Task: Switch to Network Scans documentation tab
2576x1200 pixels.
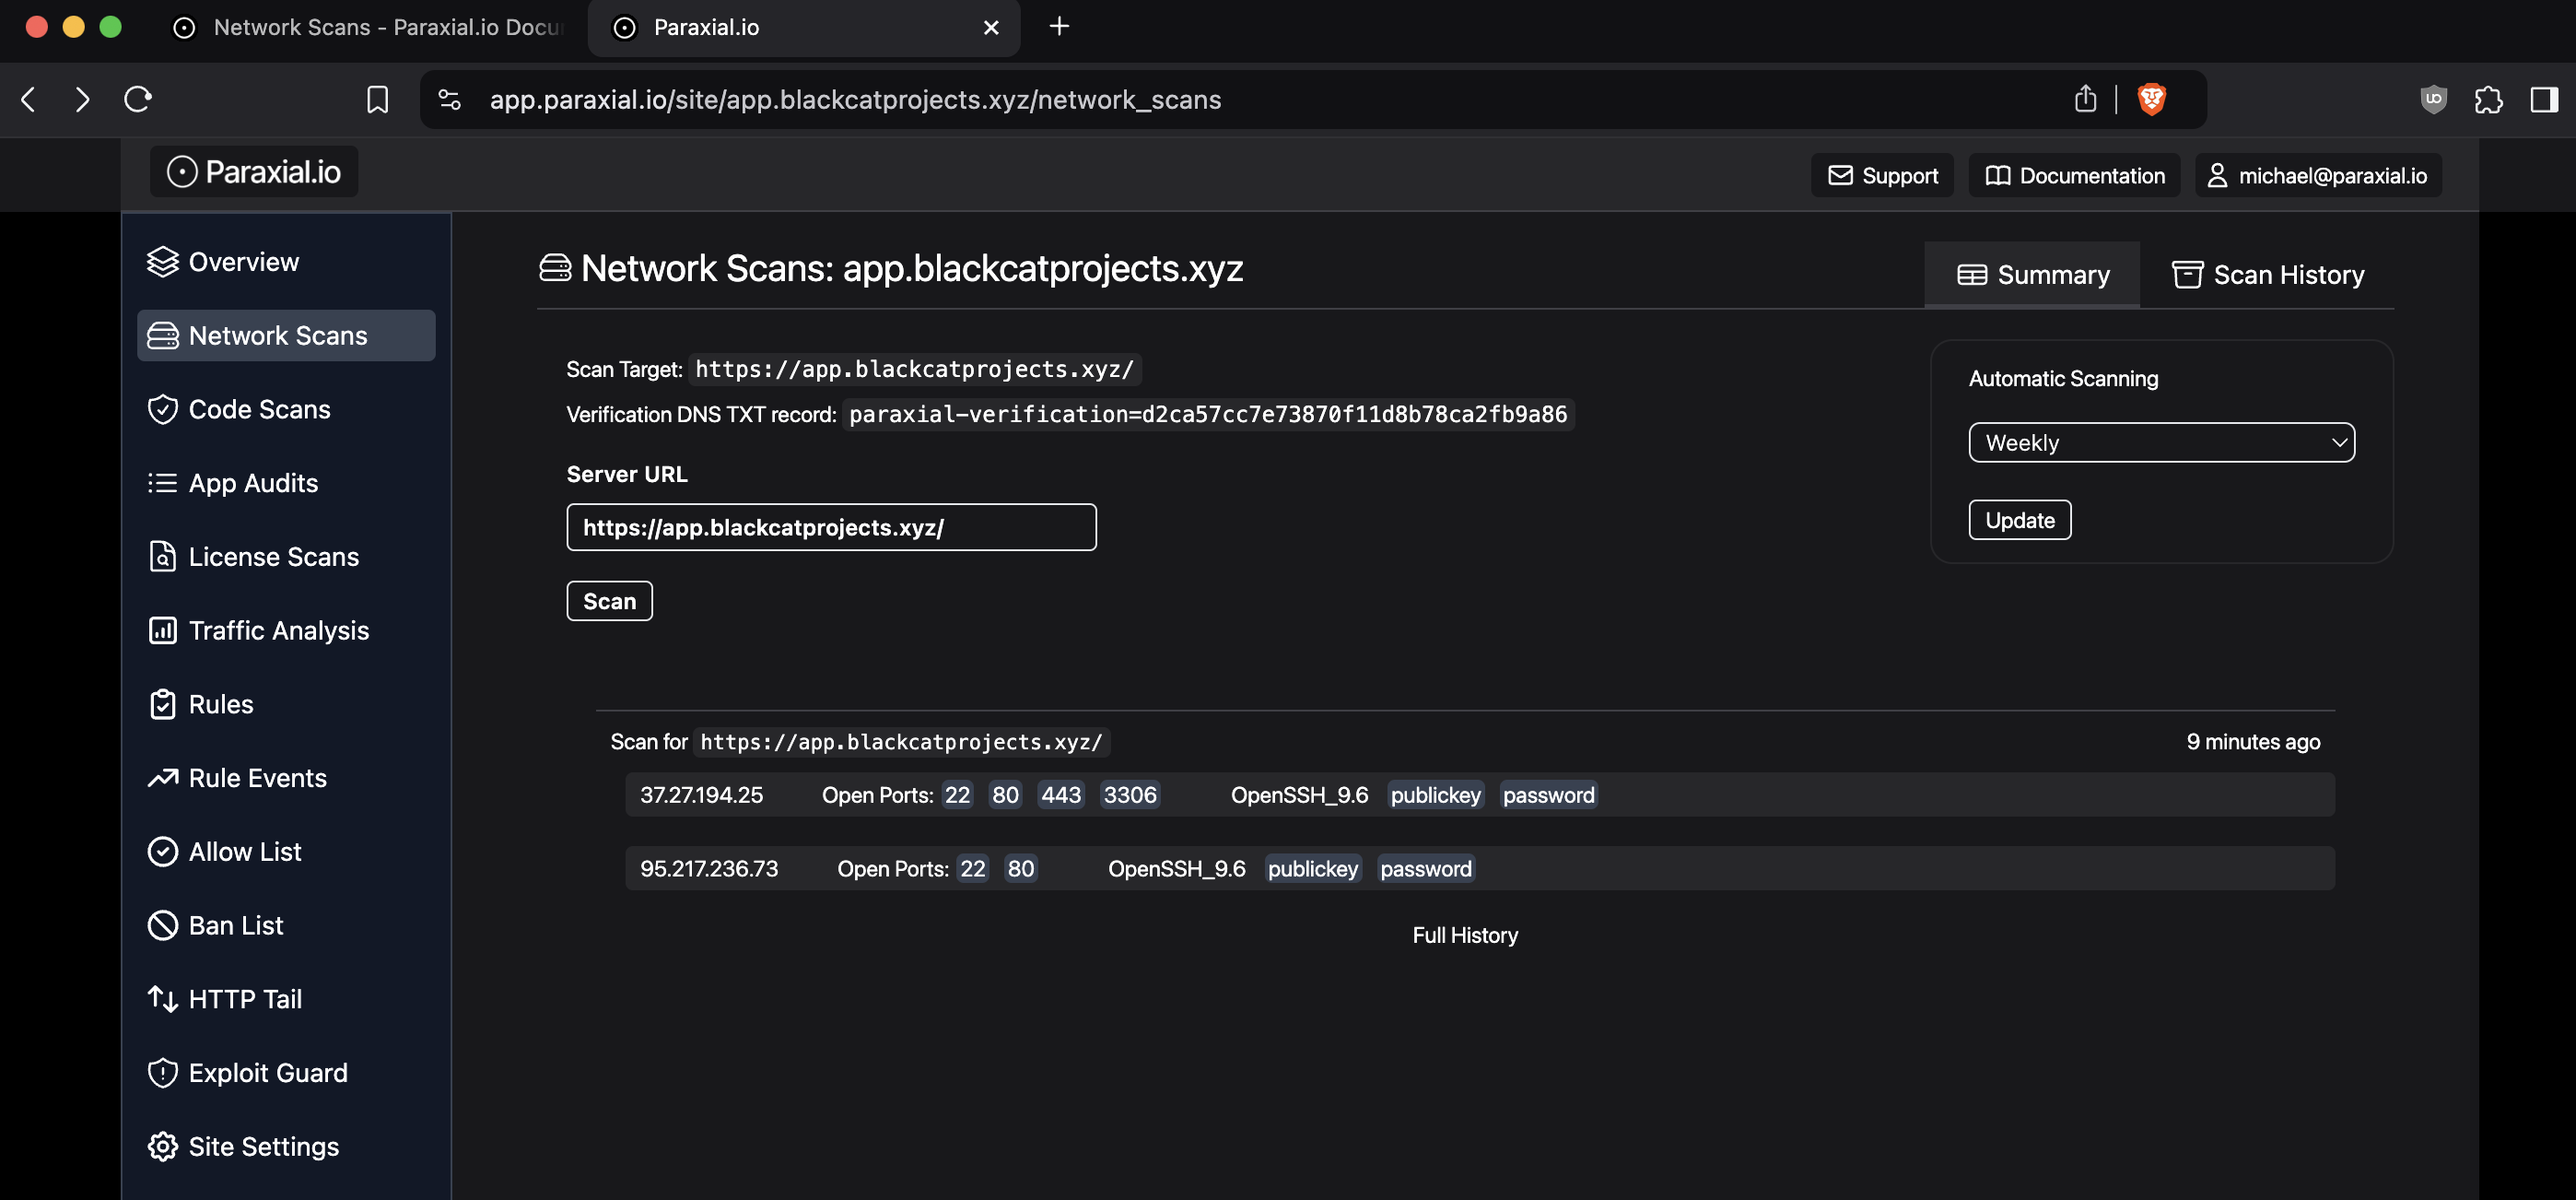Action: [370, 28]
